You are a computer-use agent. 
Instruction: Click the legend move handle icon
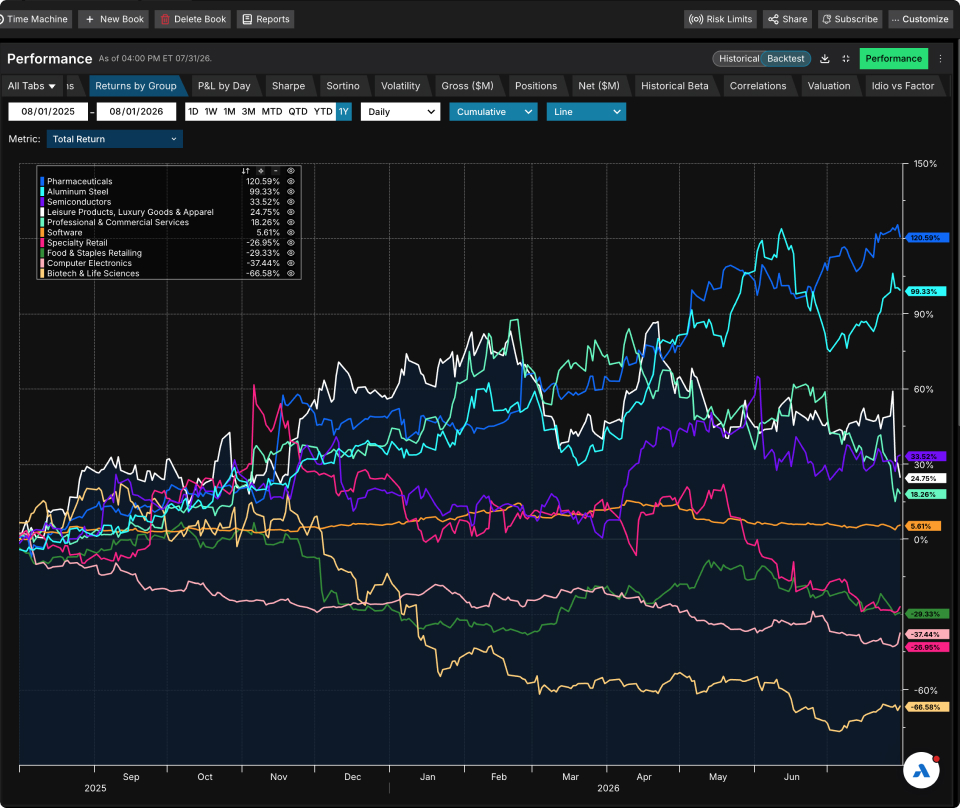tap(261, 171)
